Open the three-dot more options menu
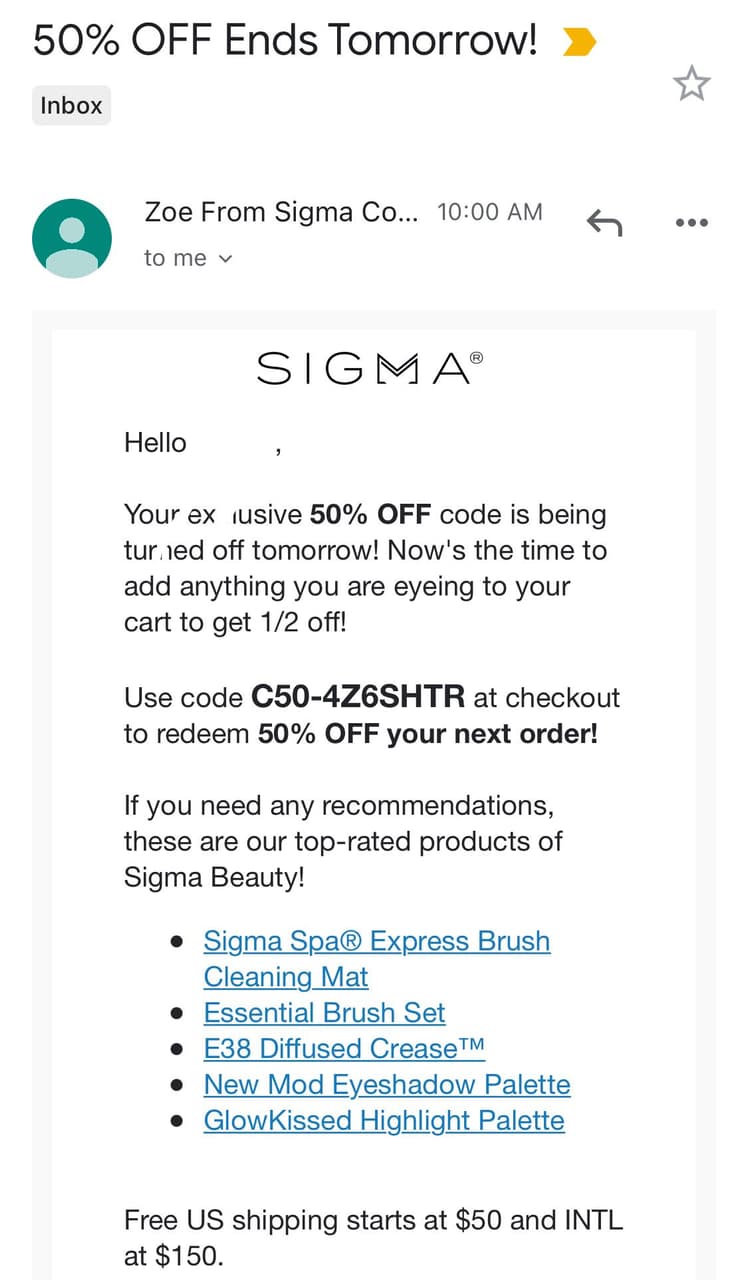Viewport: 748px width, 1280px height. tap(691, 222)
